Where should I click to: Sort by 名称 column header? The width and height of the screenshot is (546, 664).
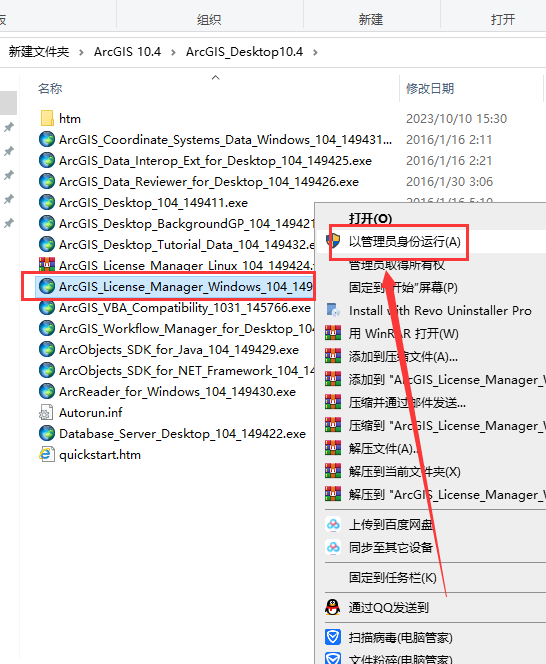coord(50,89)
